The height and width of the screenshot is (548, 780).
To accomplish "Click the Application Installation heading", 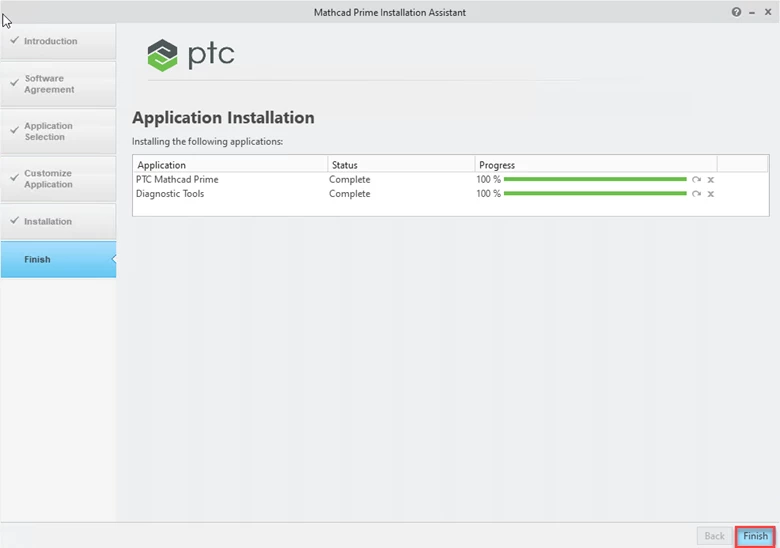I will coord(223,118).
